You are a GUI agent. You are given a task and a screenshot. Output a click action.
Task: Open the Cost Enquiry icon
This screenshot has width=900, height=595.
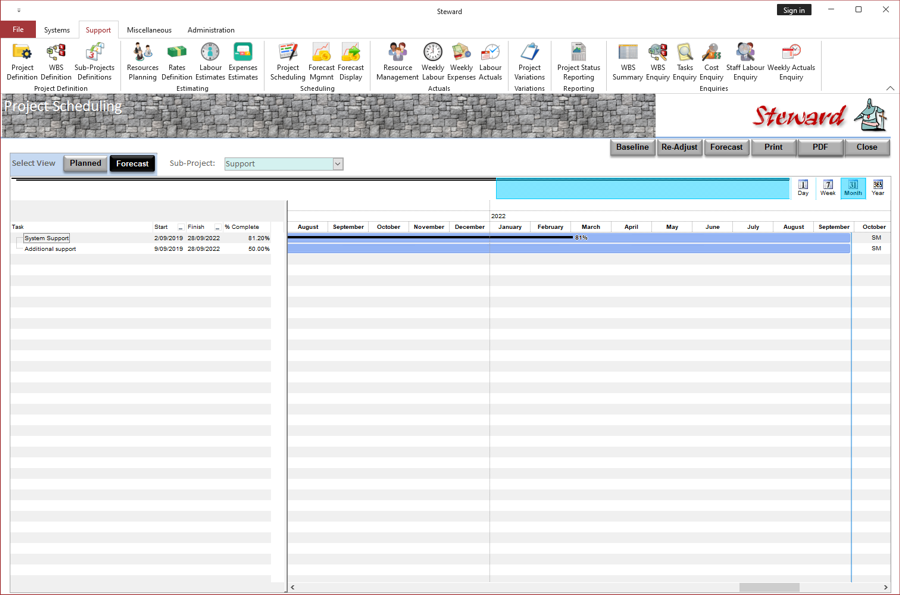pos(711,62)
